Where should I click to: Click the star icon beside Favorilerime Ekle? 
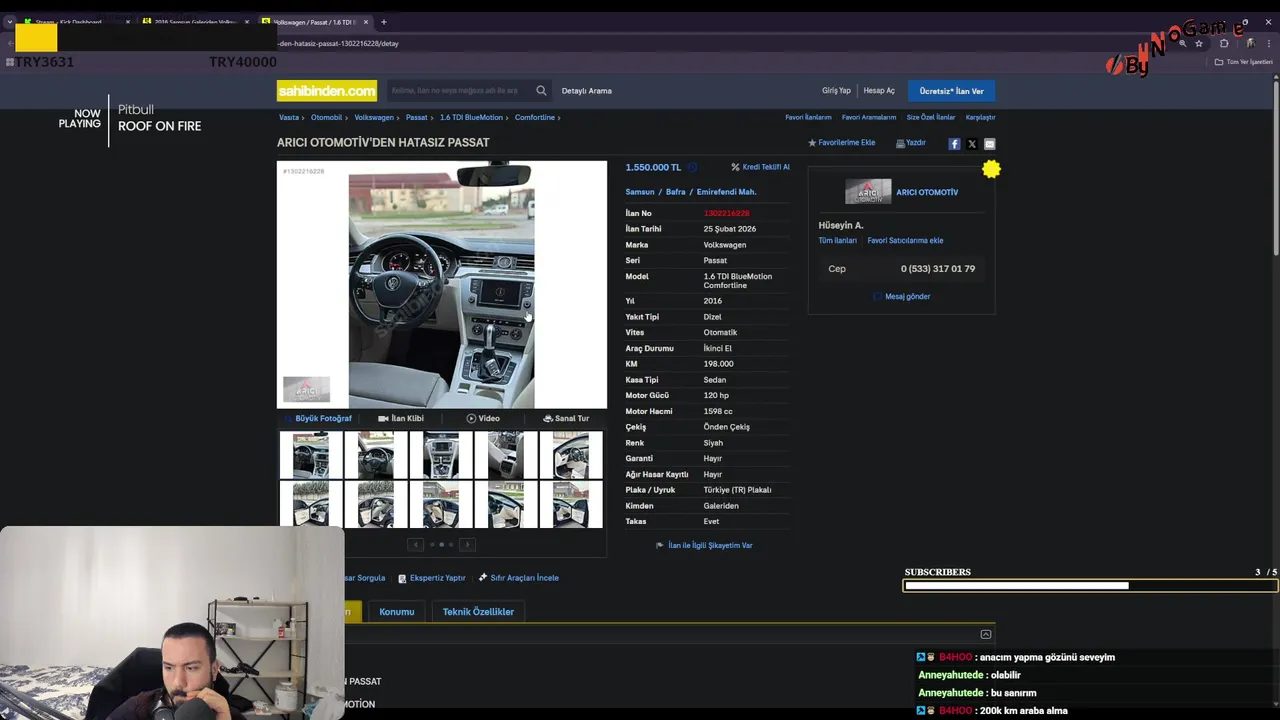tap(812, 143)
